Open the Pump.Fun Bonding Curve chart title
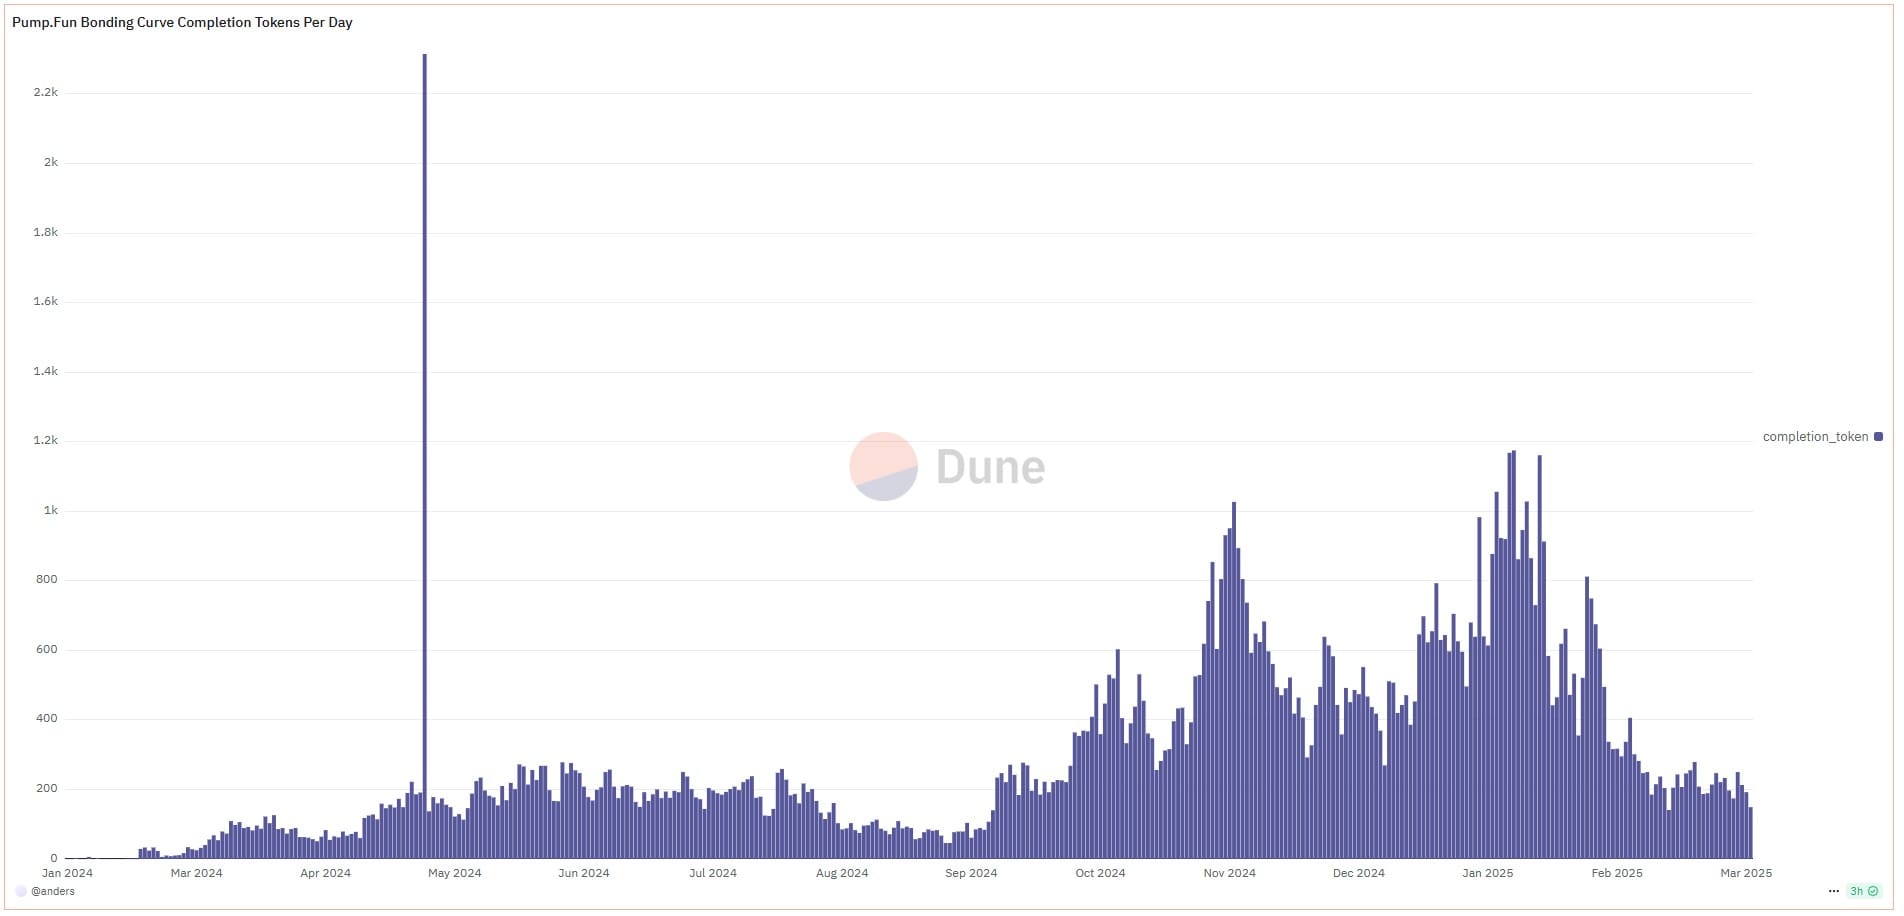This screenshot has height=916, width=1904. pyautogui.click(x=182, y=22)
